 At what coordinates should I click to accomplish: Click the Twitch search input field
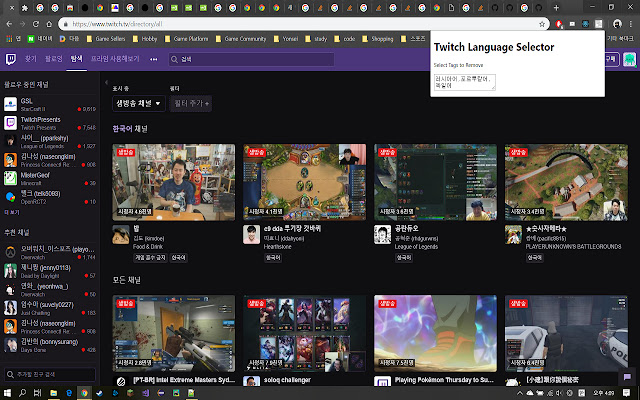click(x=251, y=60)
